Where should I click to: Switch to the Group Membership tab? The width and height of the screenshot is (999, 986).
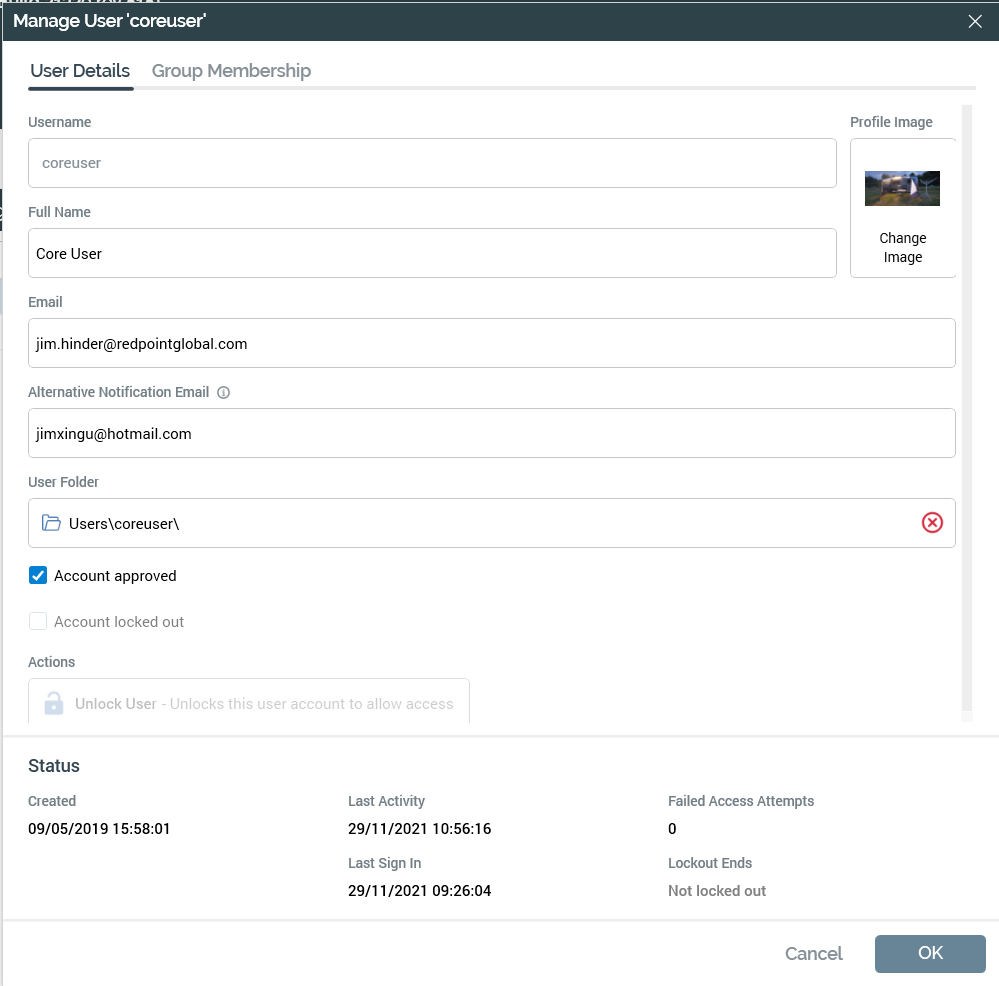231,71
